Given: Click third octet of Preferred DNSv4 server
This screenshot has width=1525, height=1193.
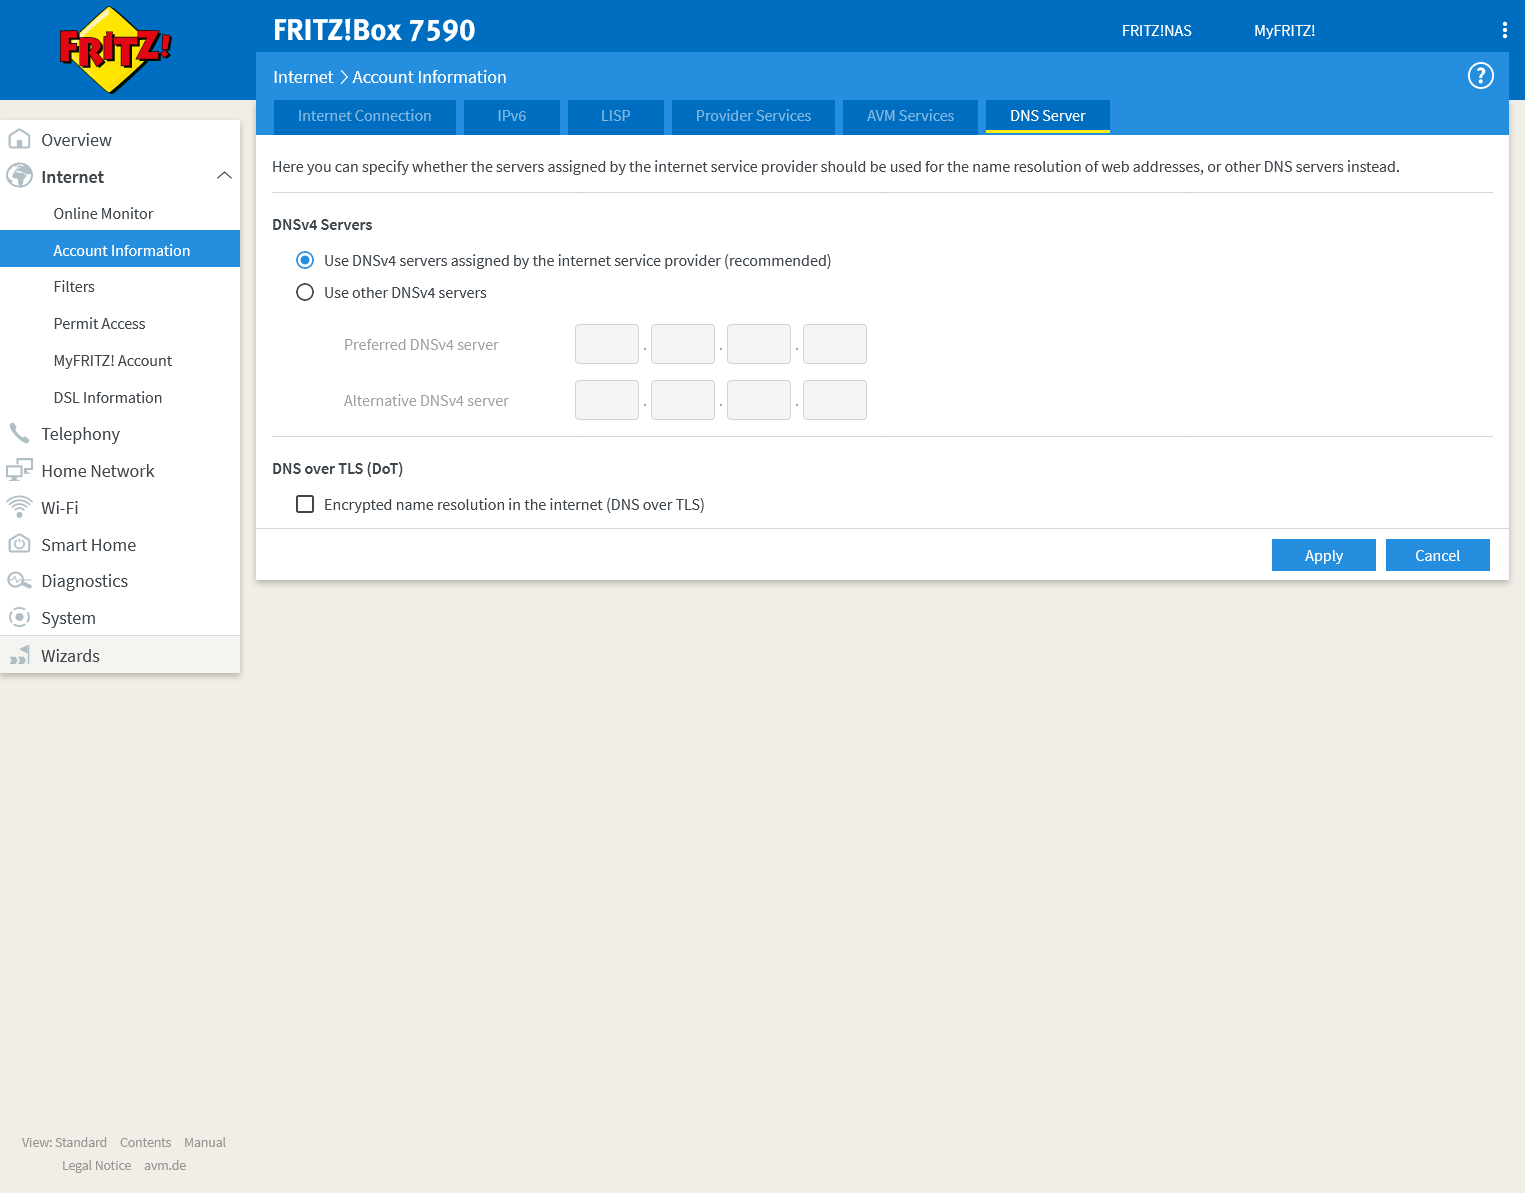Looking at the screenshot, I should [759, 344].
